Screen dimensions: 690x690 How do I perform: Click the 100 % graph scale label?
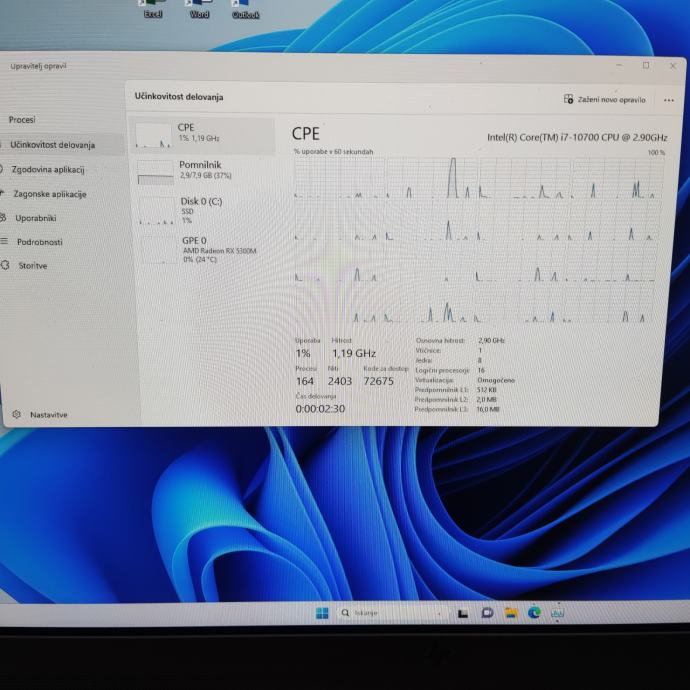click(x=656, y=153)
